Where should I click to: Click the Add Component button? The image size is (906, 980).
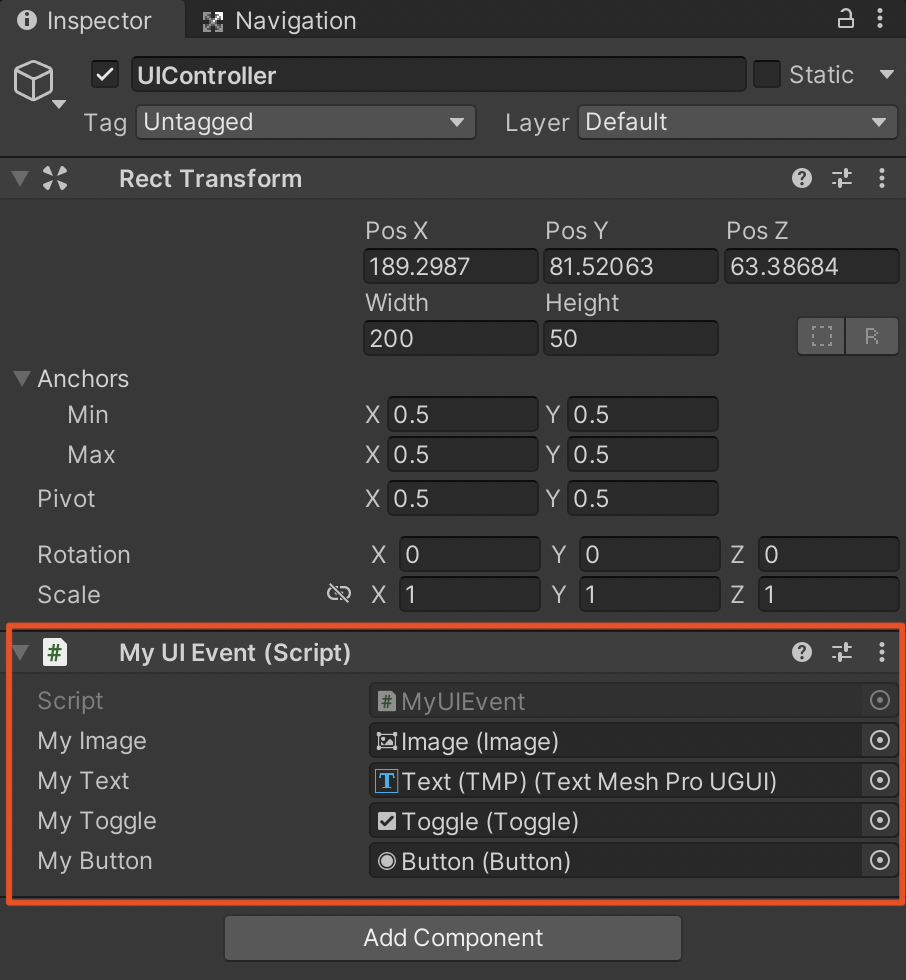pyautogui.click(x=453, y=938)
